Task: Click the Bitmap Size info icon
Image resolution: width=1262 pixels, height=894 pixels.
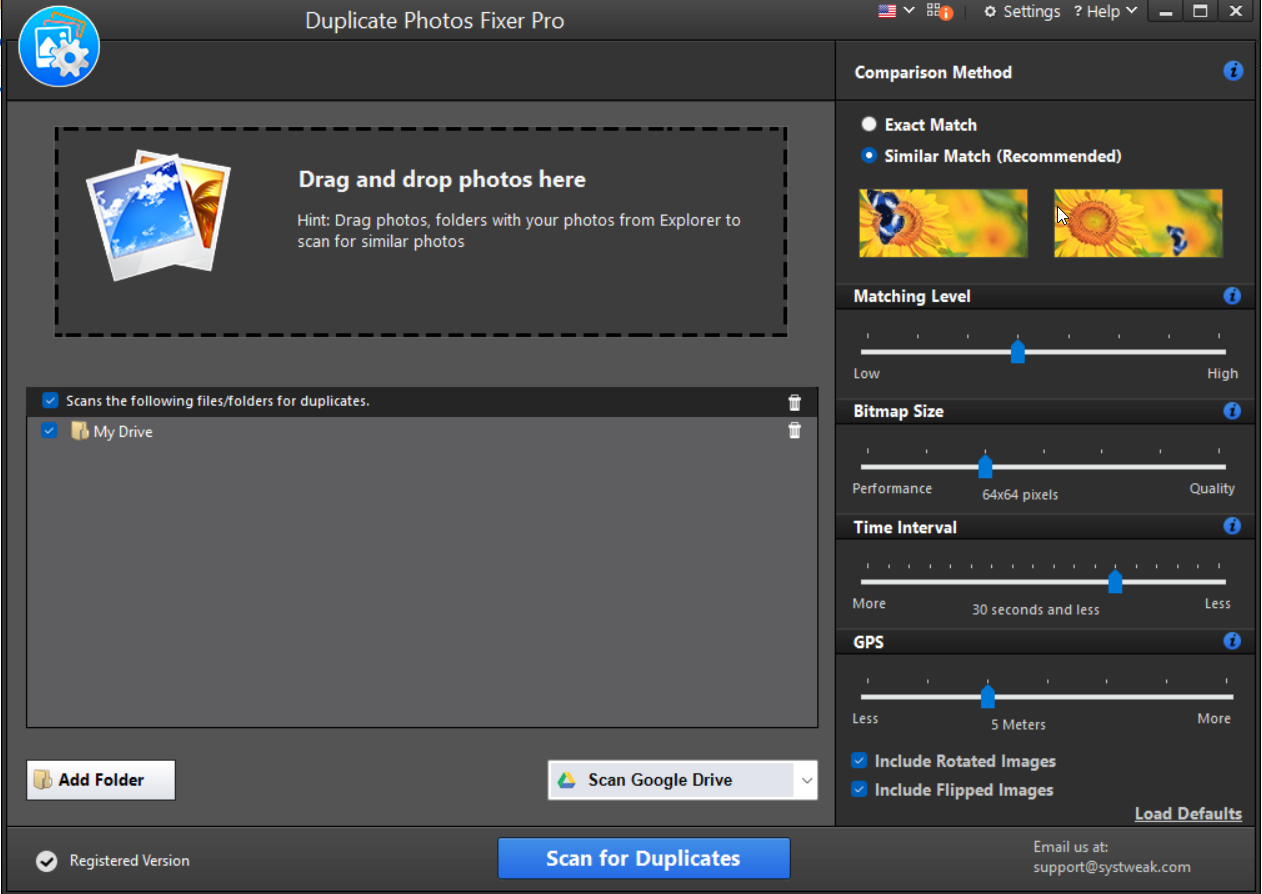Action: (x=1232, y=411)
